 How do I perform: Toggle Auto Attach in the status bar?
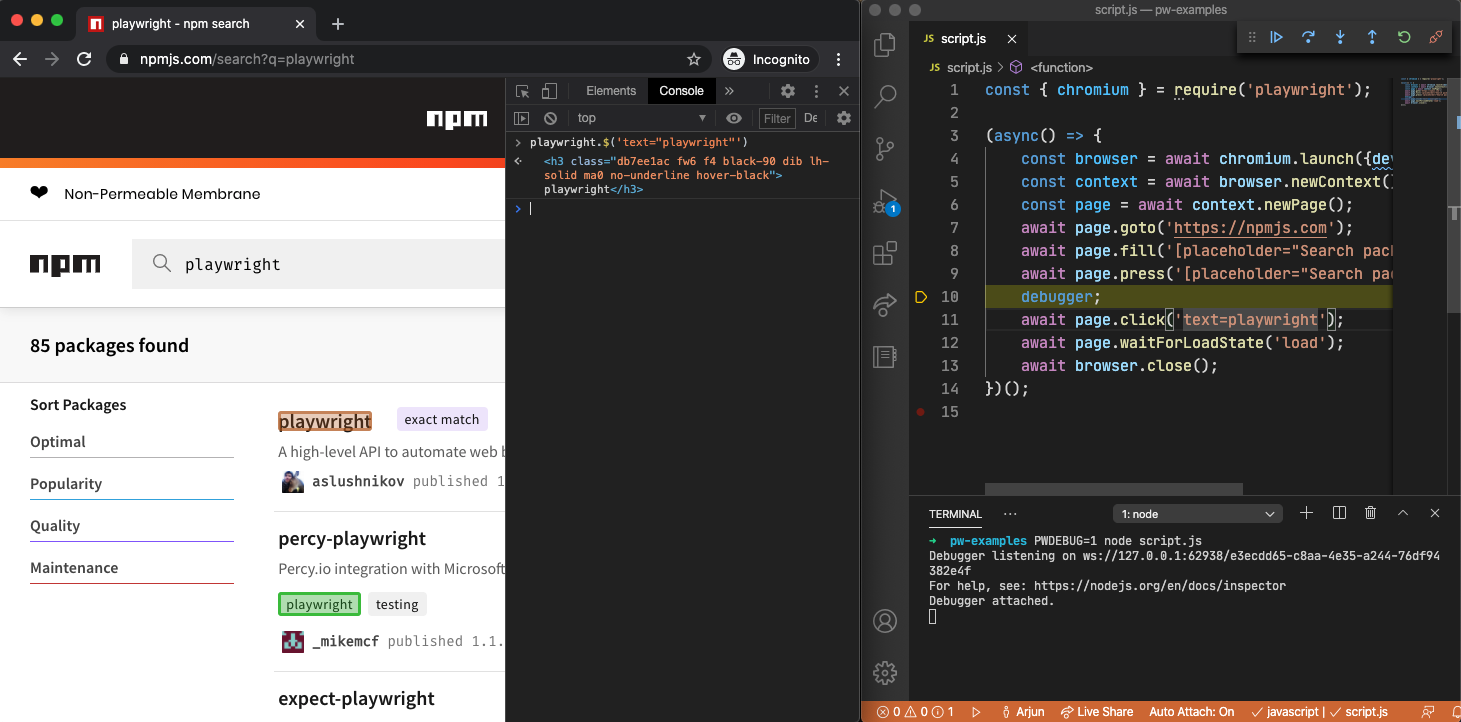tap(1191, 711)
